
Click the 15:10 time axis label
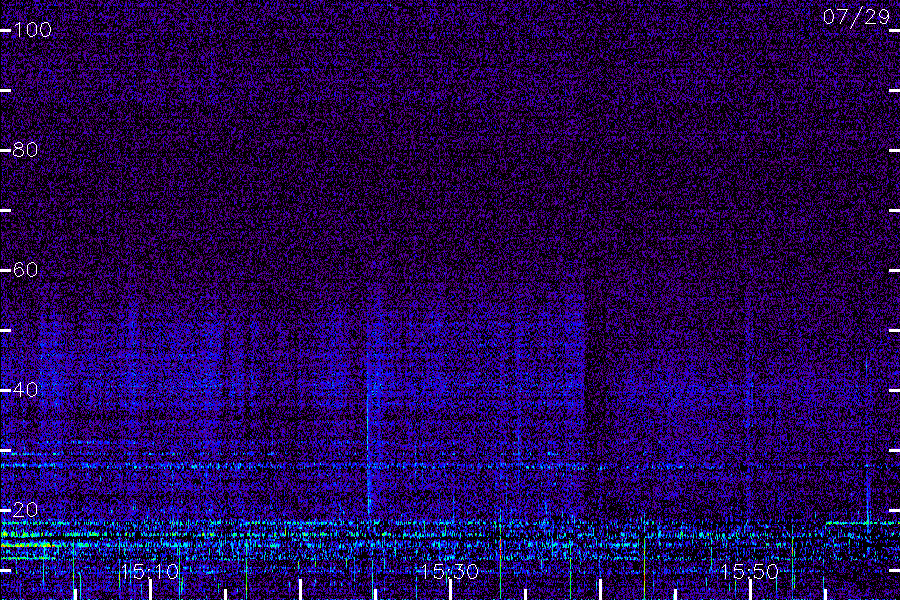click(x=150, y=571)
